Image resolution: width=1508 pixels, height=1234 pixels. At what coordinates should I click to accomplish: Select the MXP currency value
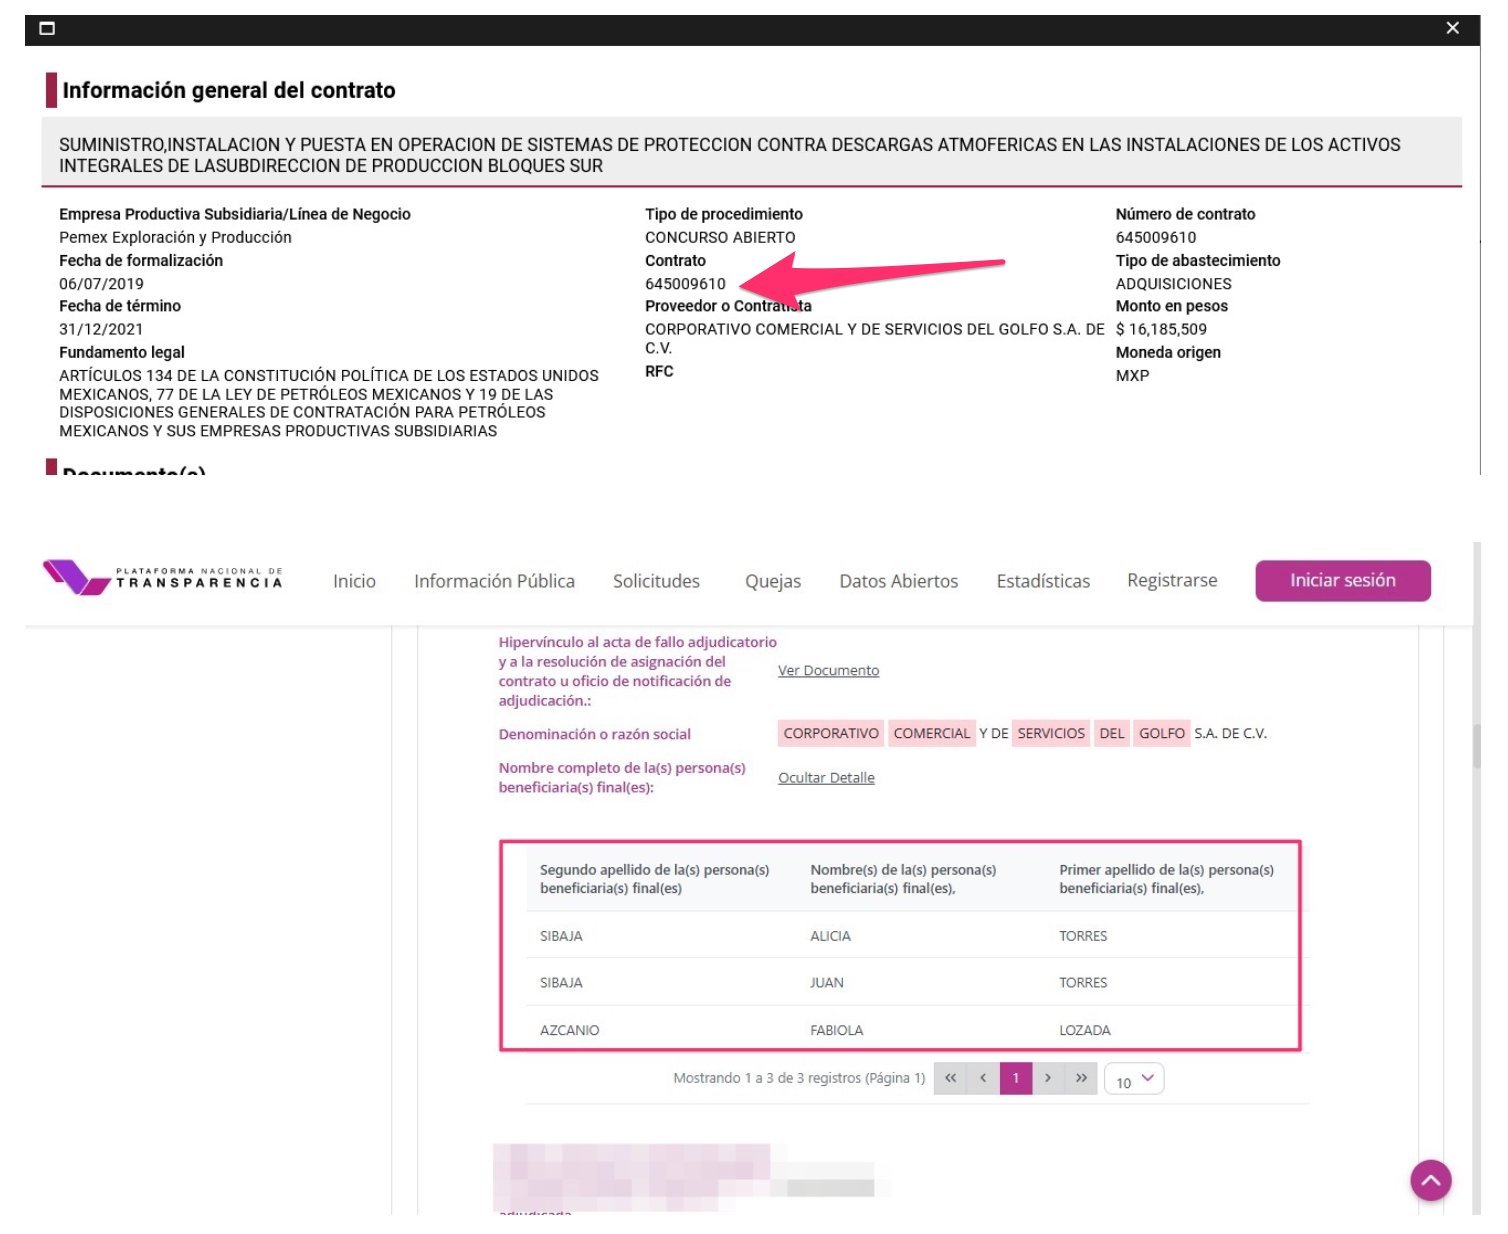point(1132,376)
